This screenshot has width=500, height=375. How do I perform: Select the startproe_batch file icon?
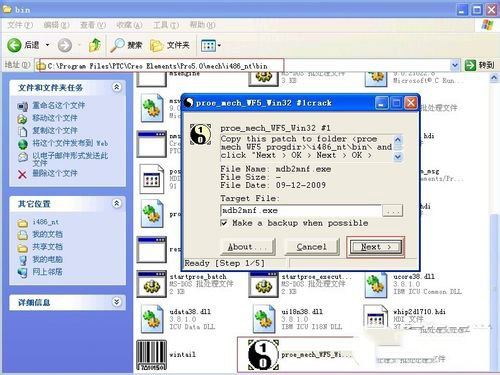[152, 284]
